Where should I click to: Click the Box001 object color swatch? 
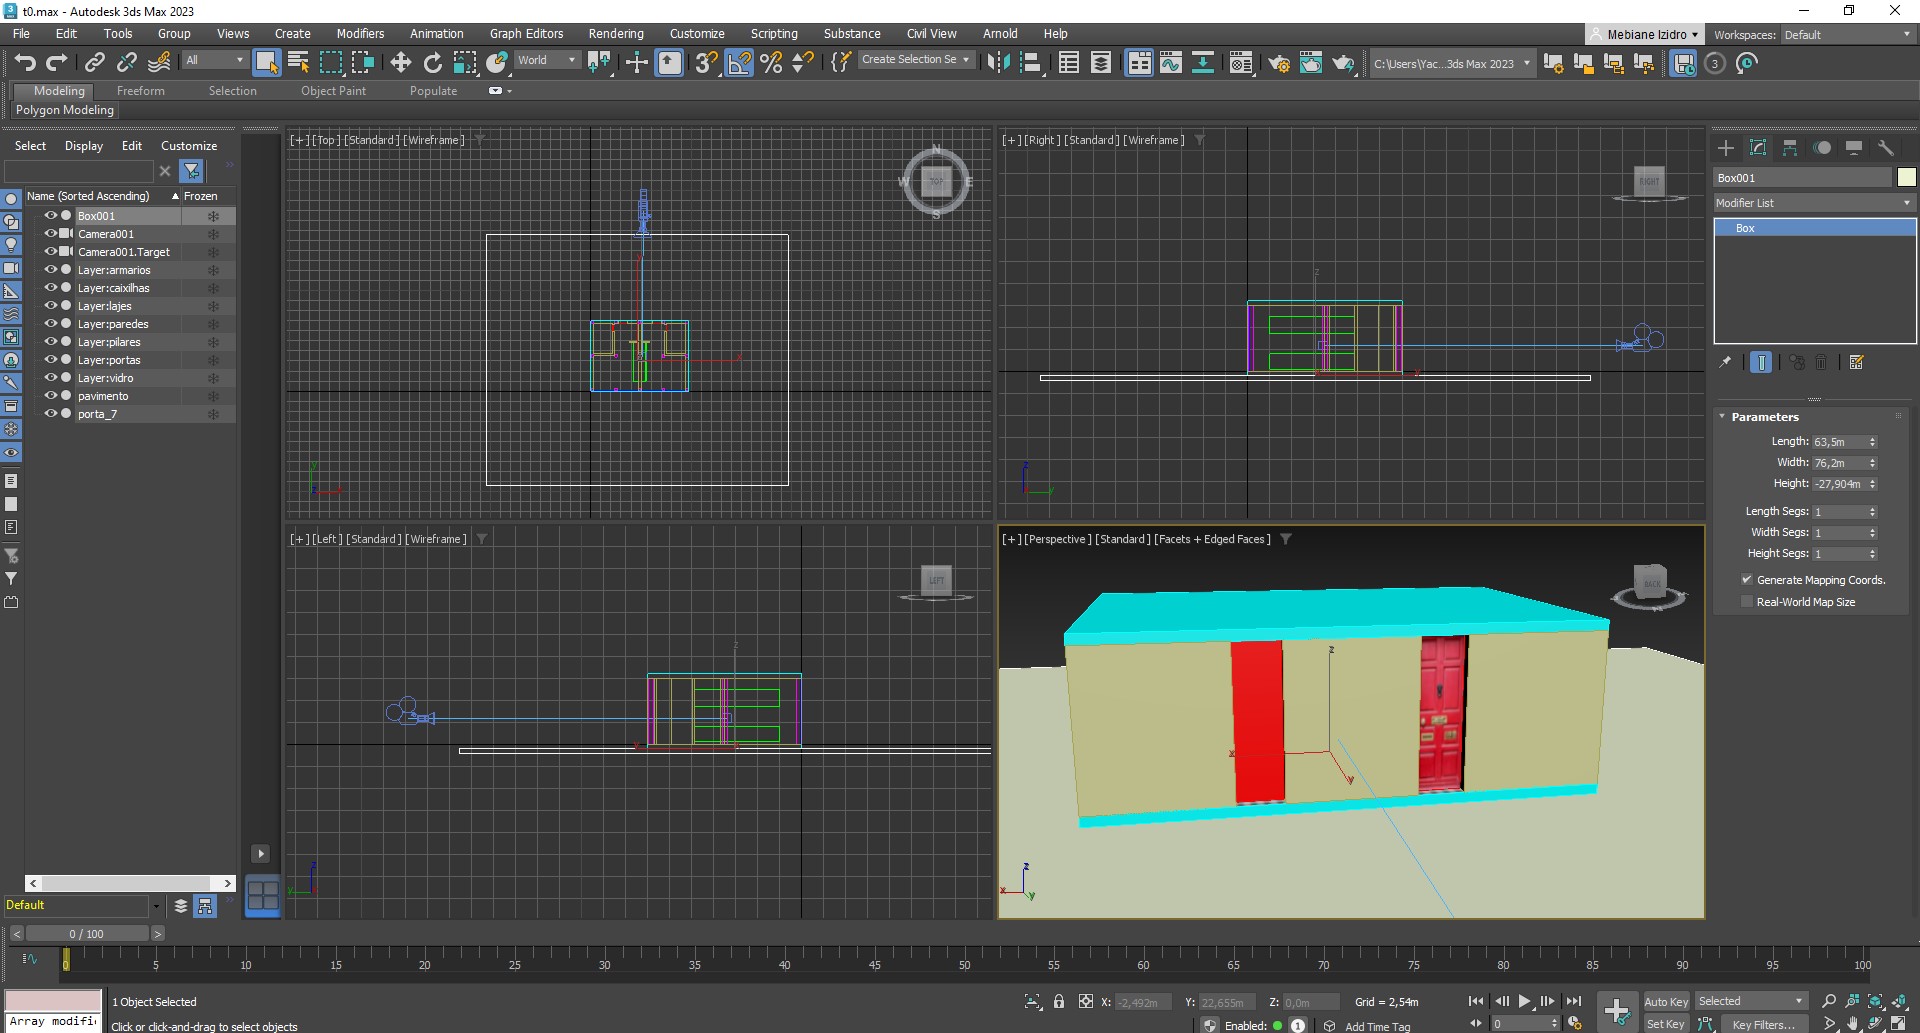click(x=1906, y=178)
